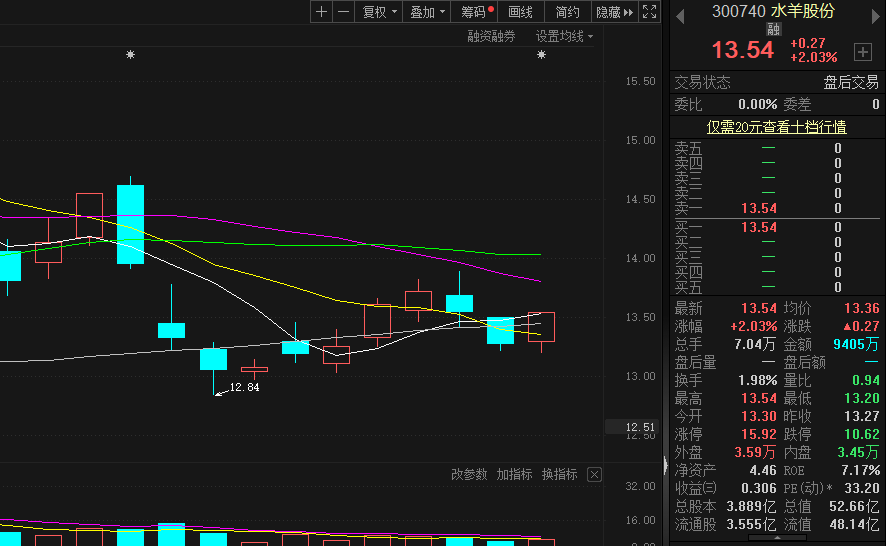Click 换指标 to switch indicator
This screenshot has width=886, height=546.
pyautogui.click(x=559, y=474)
